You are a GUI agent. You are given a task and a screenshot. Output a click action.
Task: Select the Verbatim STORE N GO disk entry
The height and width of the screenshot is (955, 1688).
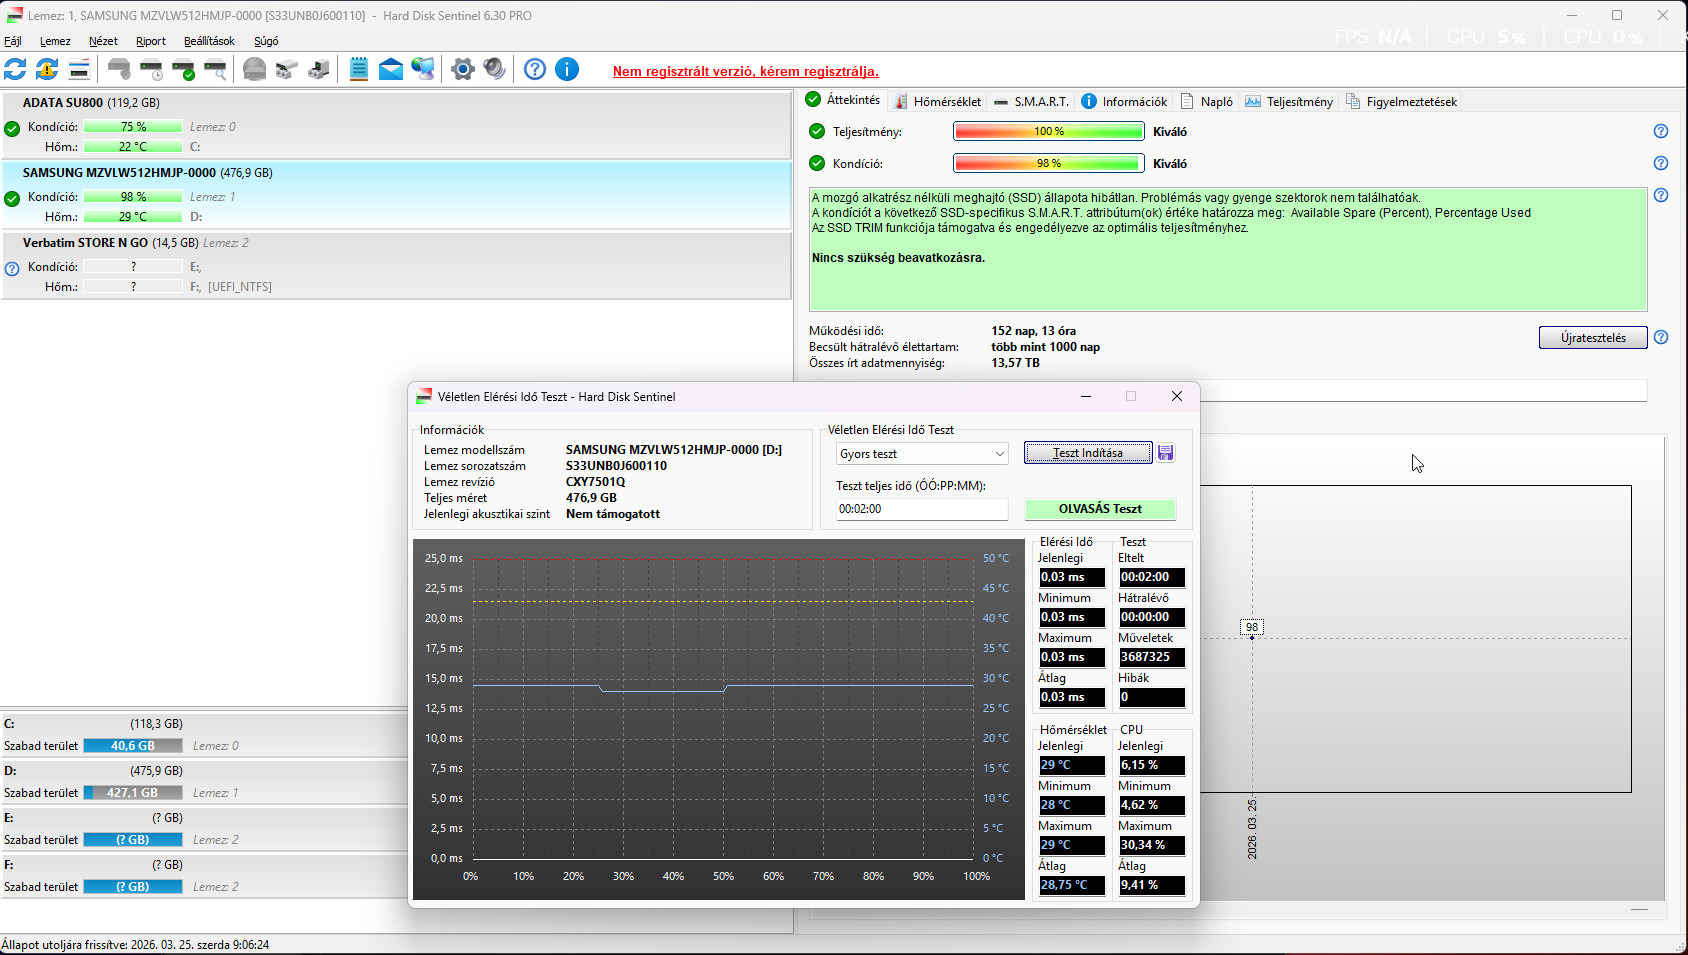[397, 265]
